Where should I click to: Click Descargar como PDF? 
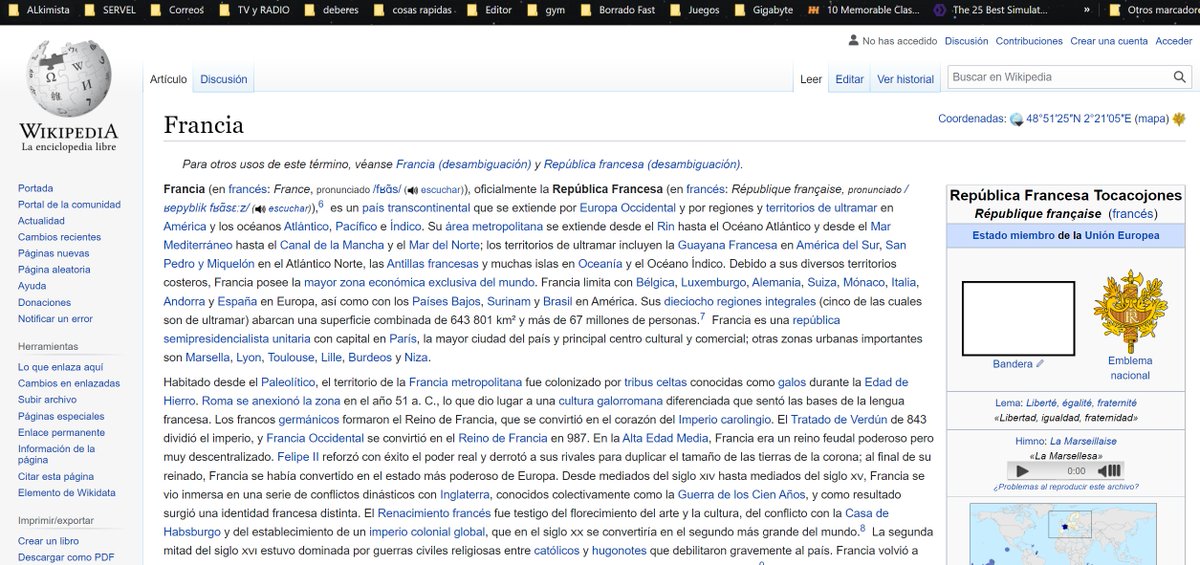66,557
